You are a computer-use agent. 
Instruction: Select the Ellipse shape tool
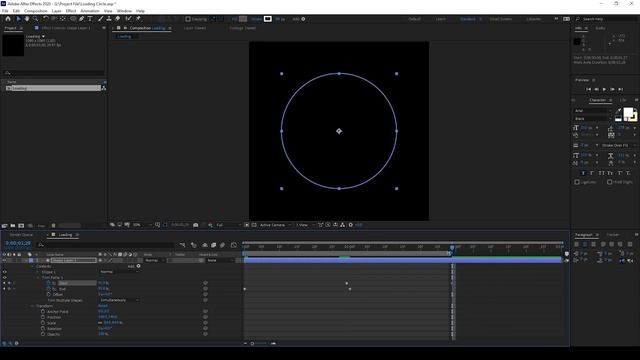73,19
